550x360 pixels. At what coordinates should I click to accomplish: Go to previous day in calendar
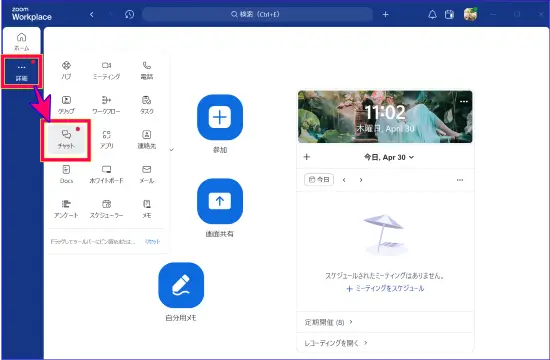click(344, 180)
